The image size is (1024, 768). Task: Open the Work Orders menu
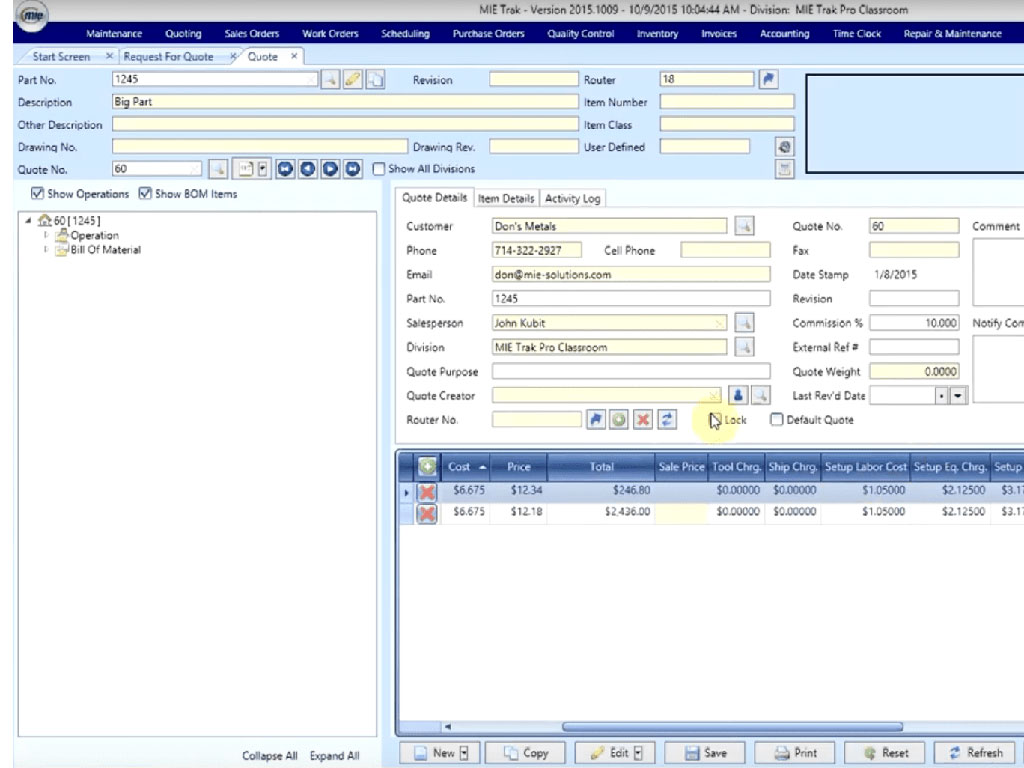coord(330,34)
